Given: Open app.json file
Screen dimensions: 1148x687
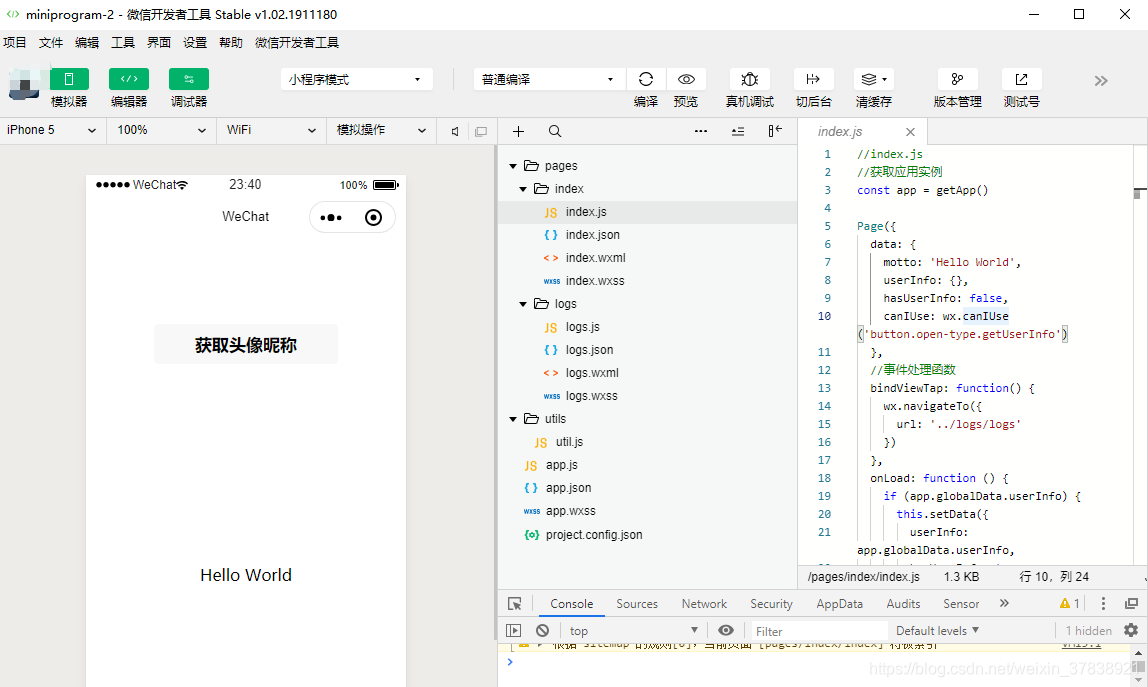Looking at the screenshot, I should pyautogui.click(x=647, y=488).
